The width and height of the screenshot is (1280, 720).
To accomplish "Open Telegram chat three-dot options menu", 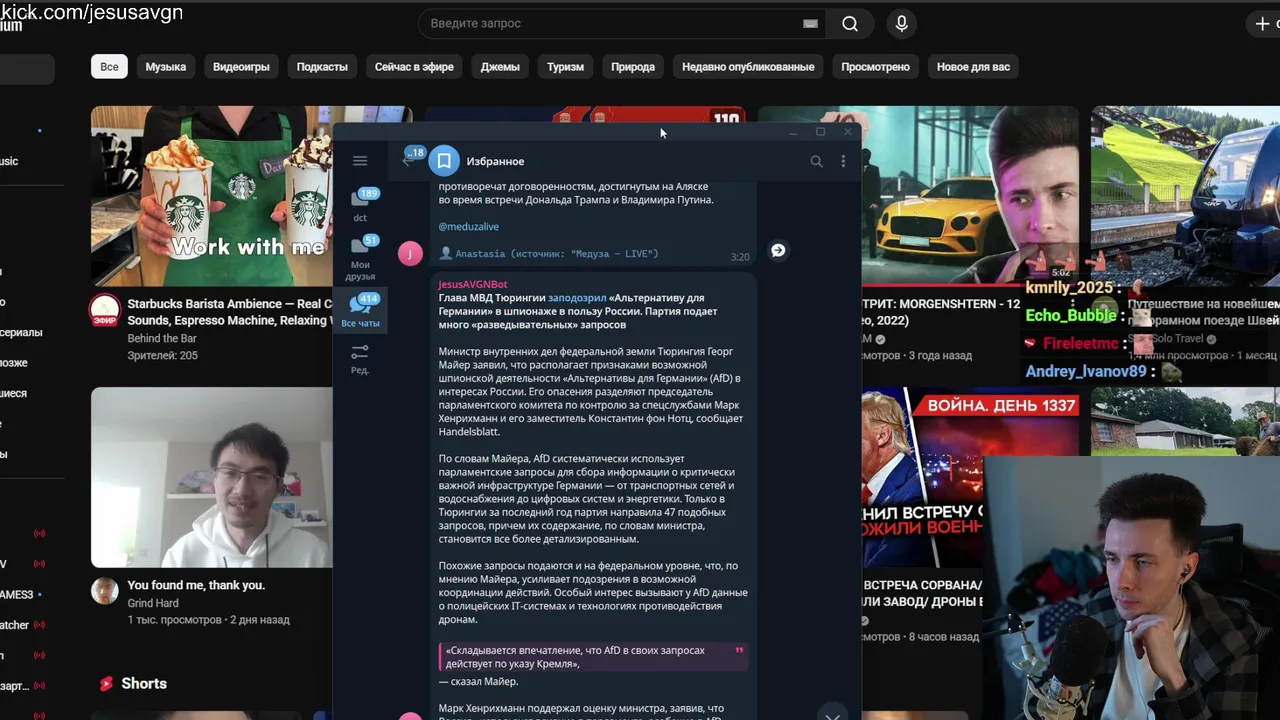I will (x=843, y=161).
